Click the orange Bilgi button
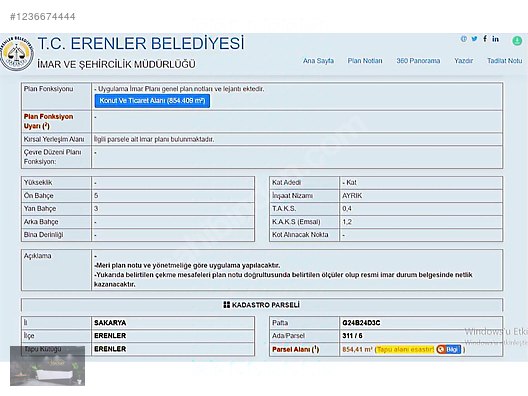 tap(449, 350)
